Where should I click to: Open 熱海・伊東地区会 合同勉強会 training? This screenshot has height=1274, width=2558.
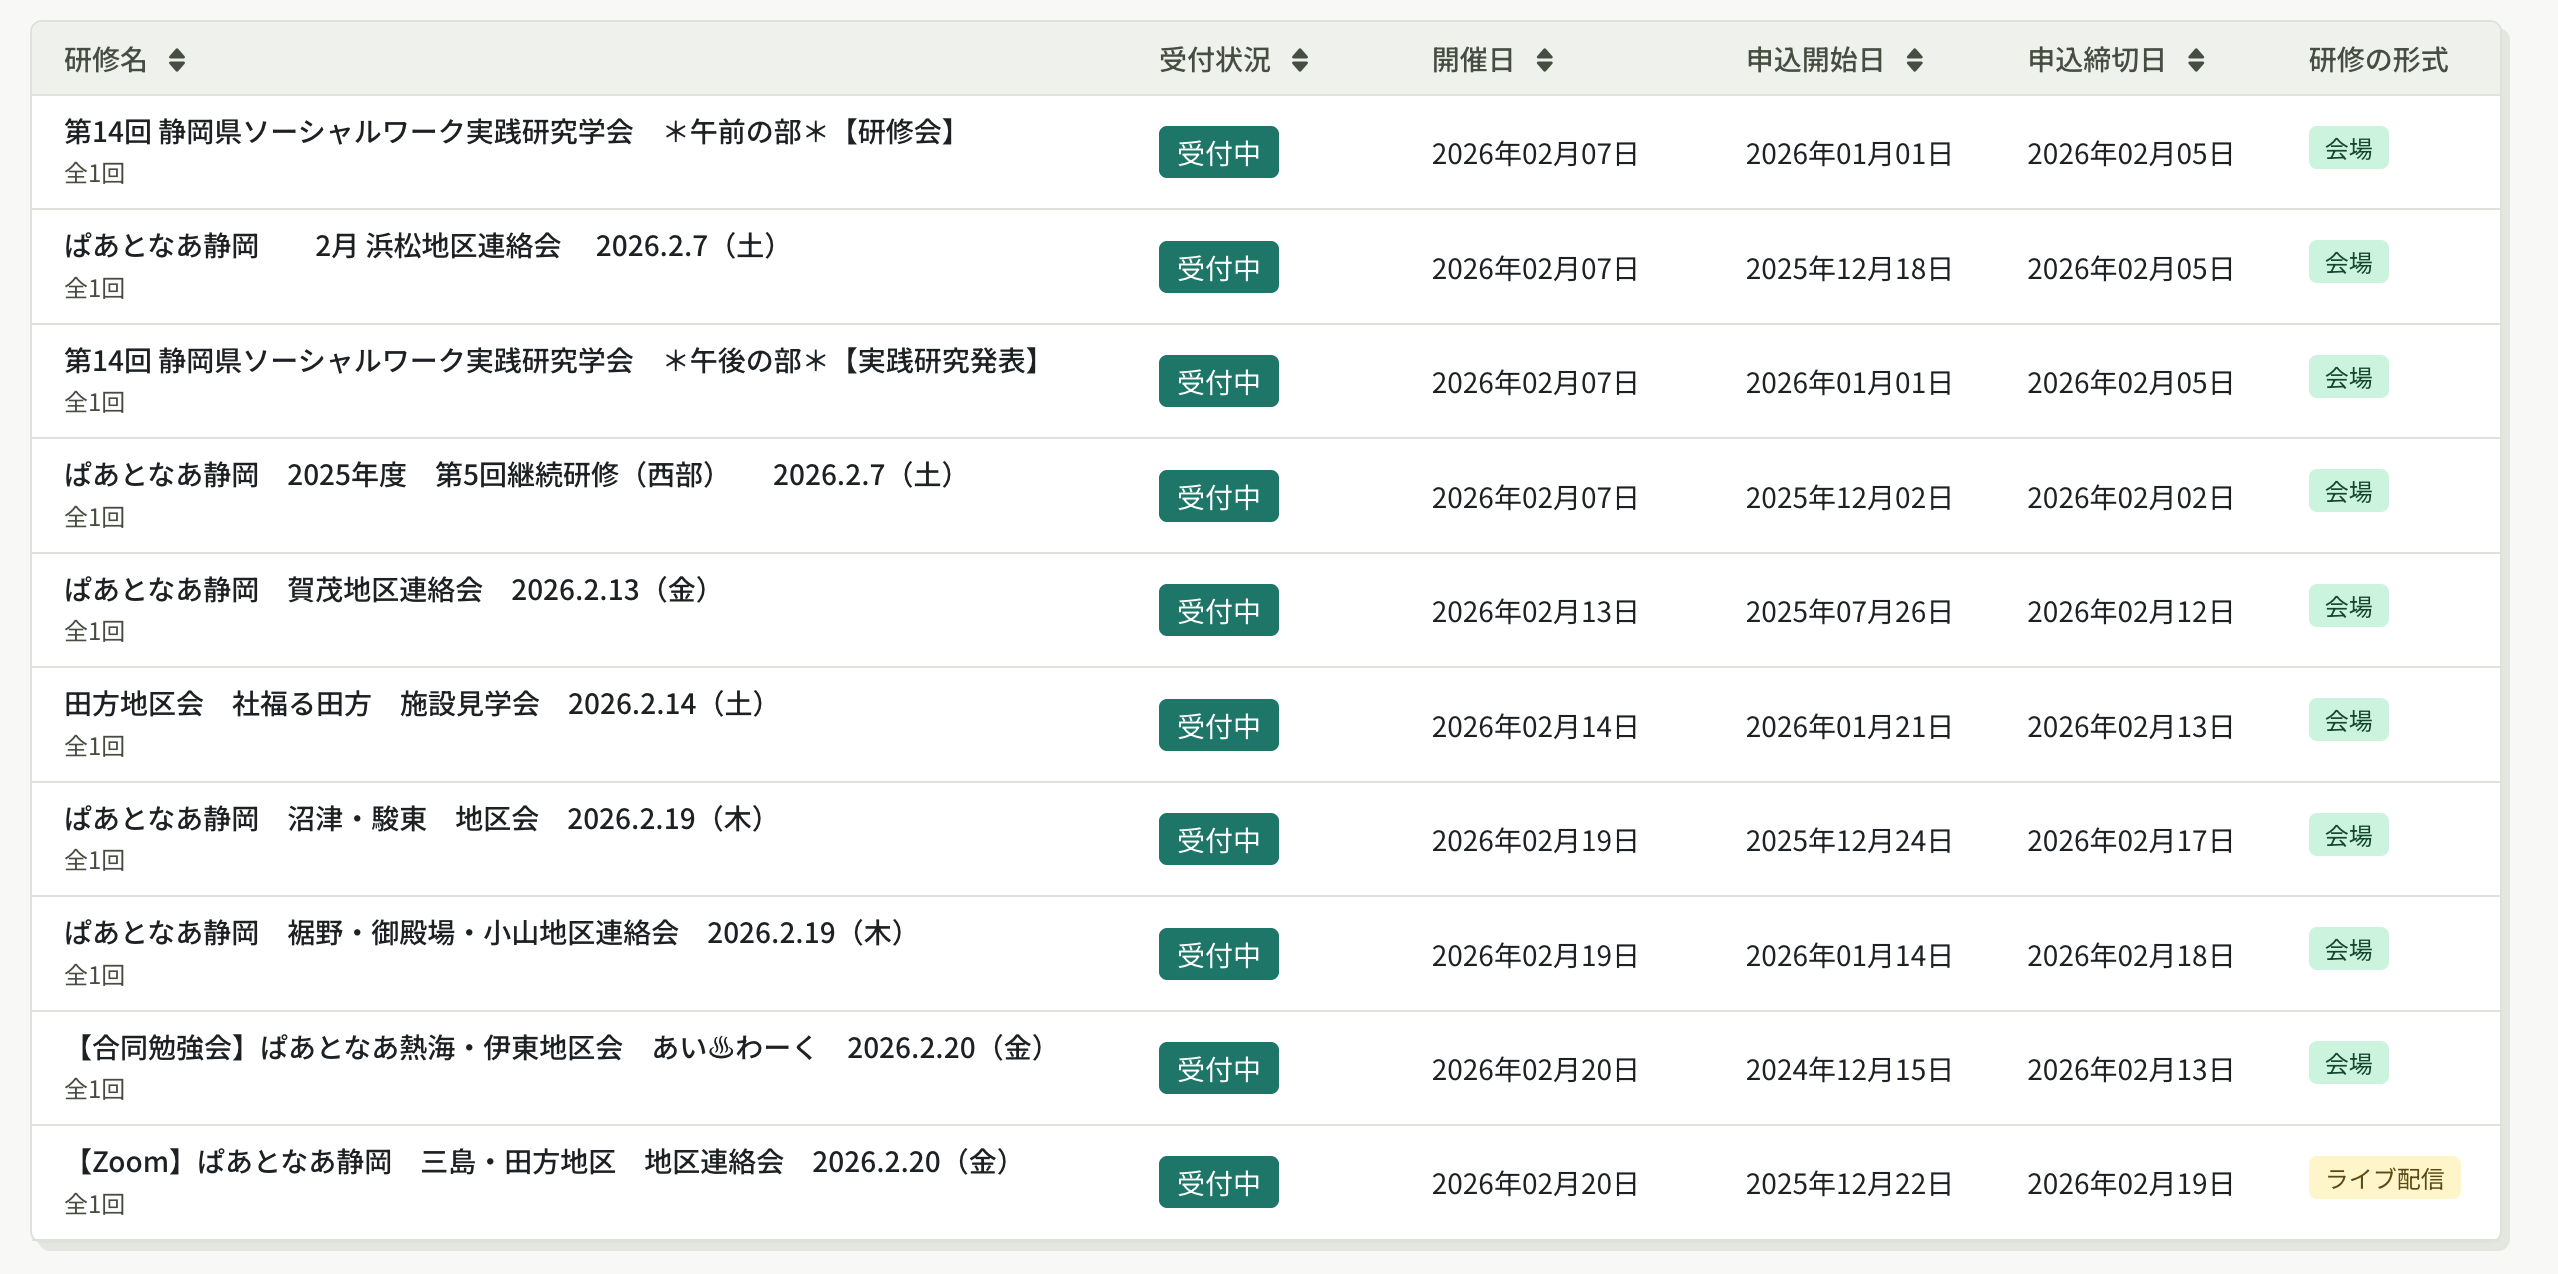point(556,1048)
